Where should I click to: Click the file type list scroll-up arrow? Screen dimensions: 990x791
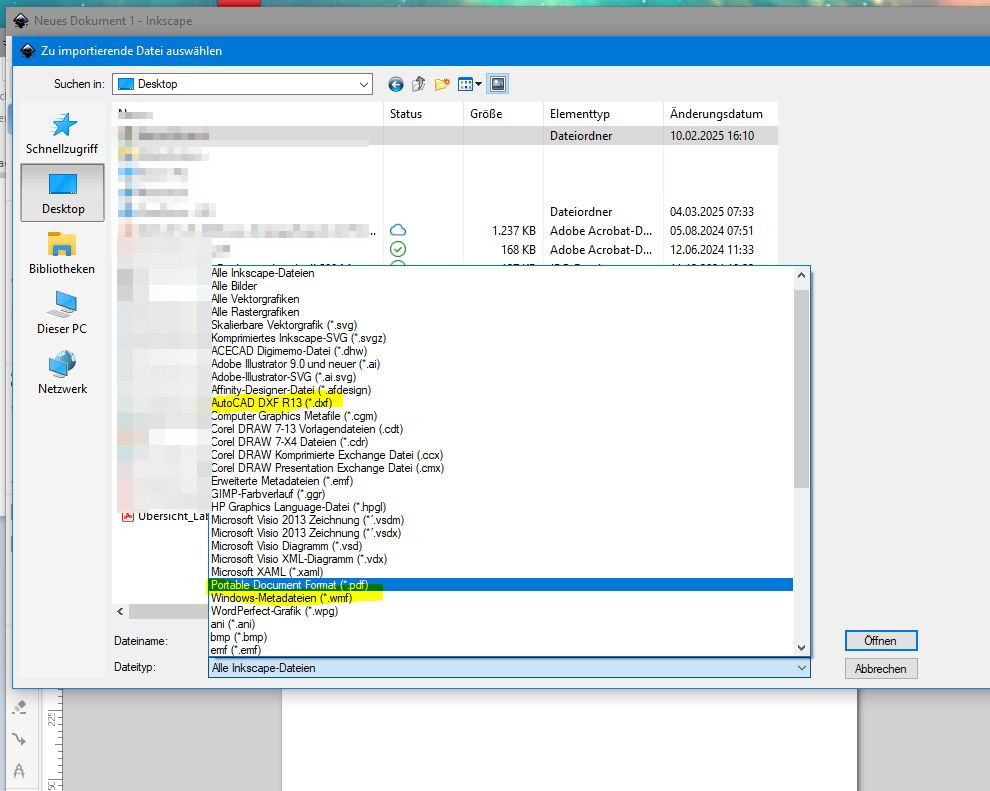click(x=801, y=275)
